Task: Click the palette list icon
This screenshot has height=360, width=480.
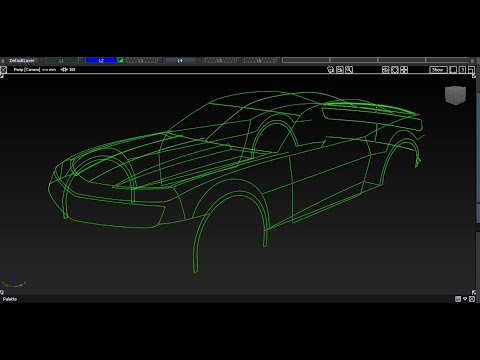Action: 458,299
